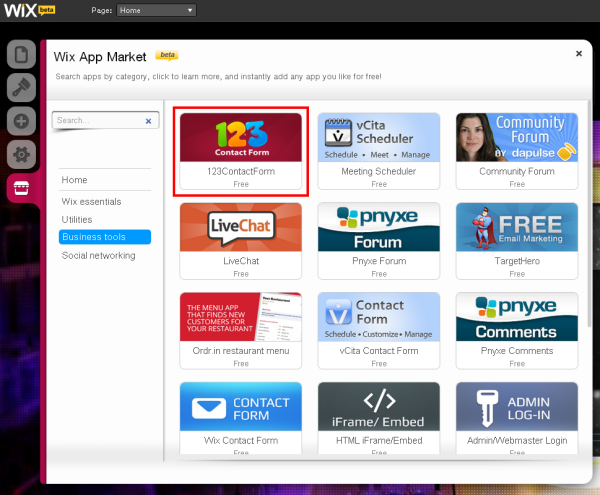
Task: Open the pnyxe Forum app thumbnail
Action: (x=379, y=227)
